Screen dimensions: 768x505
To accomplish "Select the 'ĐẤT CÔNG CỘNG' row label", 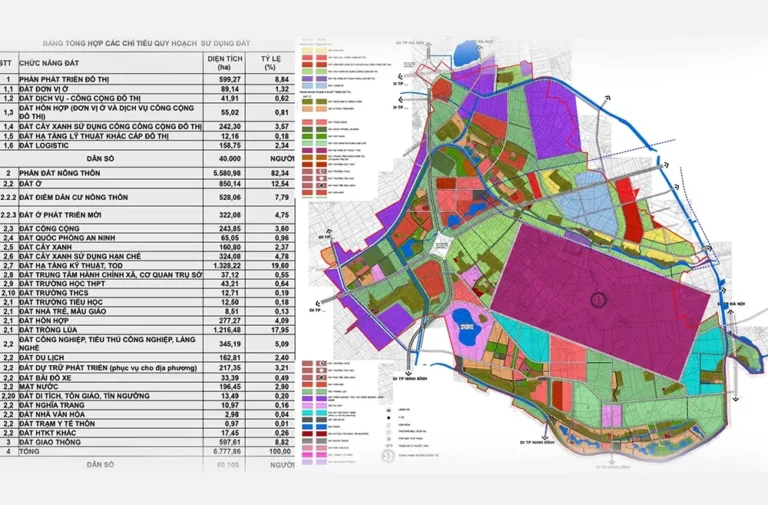I will [49, 229].
